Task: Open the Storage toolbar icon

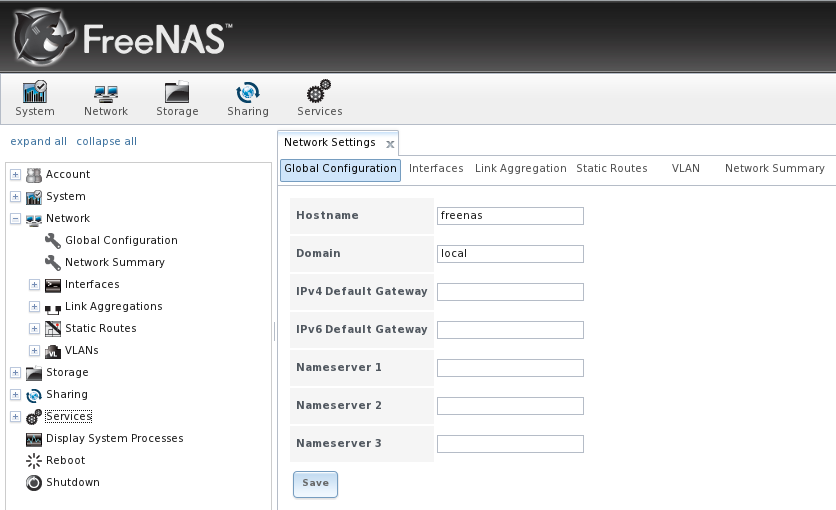Action: (177, 92)
